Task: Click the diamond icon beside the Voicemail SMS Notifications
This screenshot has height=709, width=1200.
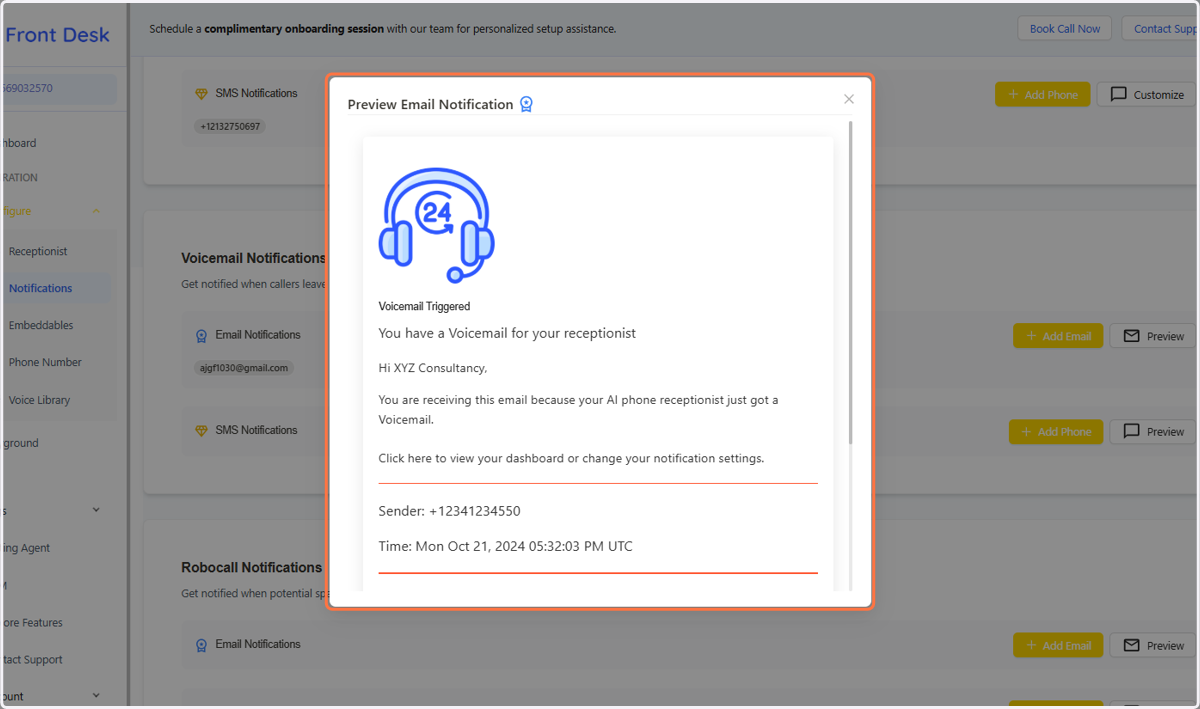Action: tap(201, 431)
